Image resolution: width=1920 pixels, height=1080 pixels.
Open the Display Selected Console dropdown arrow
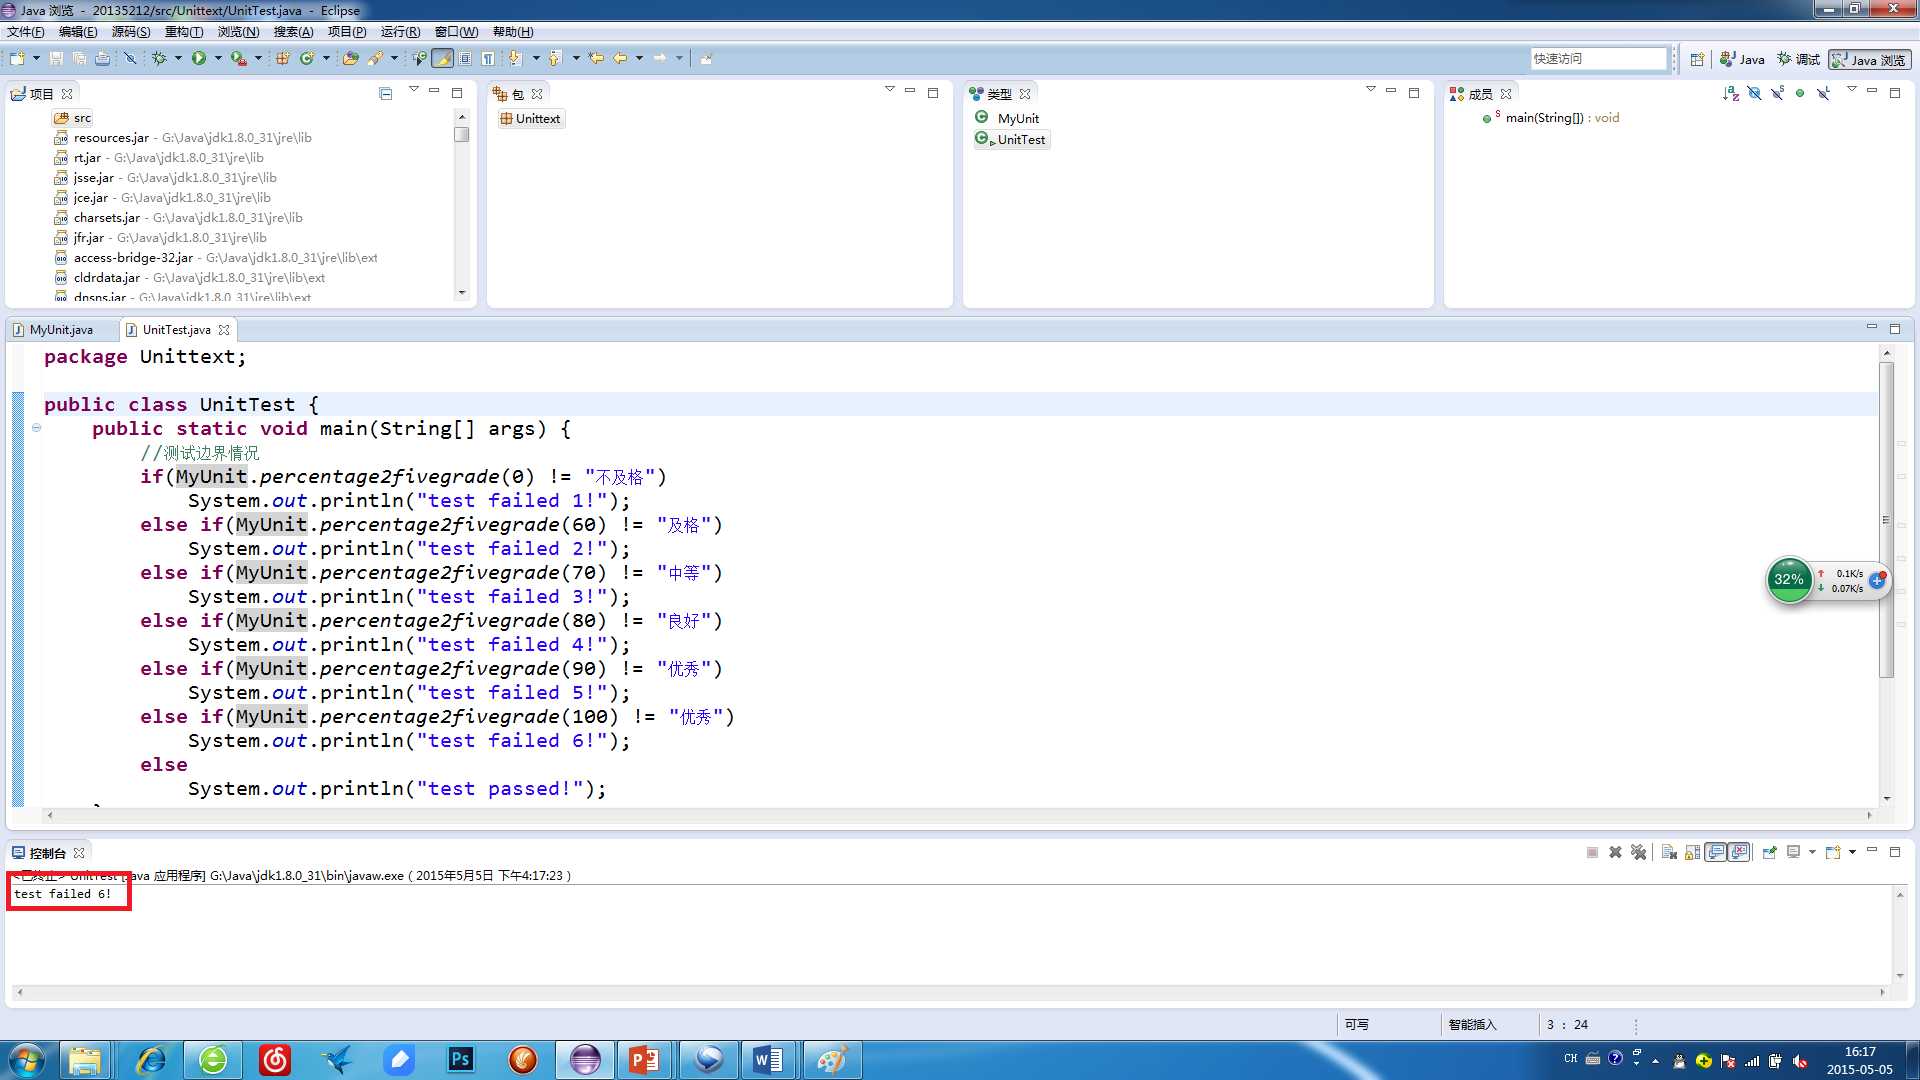pos(1812,852)
